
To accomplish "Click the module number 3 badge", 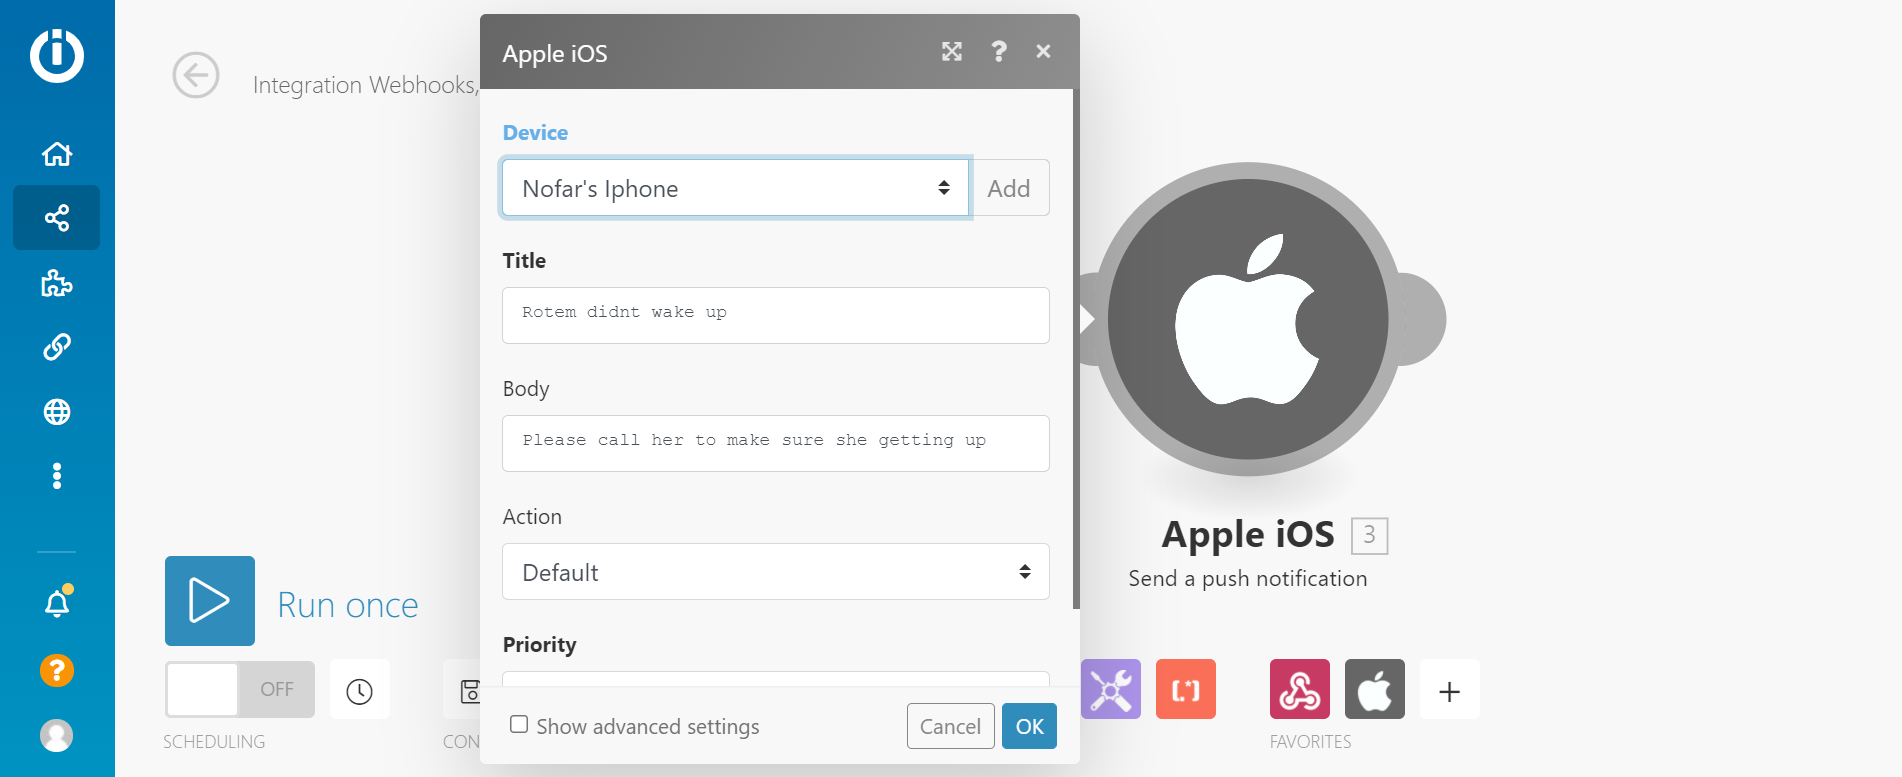I will click(x=1370, y=535).
